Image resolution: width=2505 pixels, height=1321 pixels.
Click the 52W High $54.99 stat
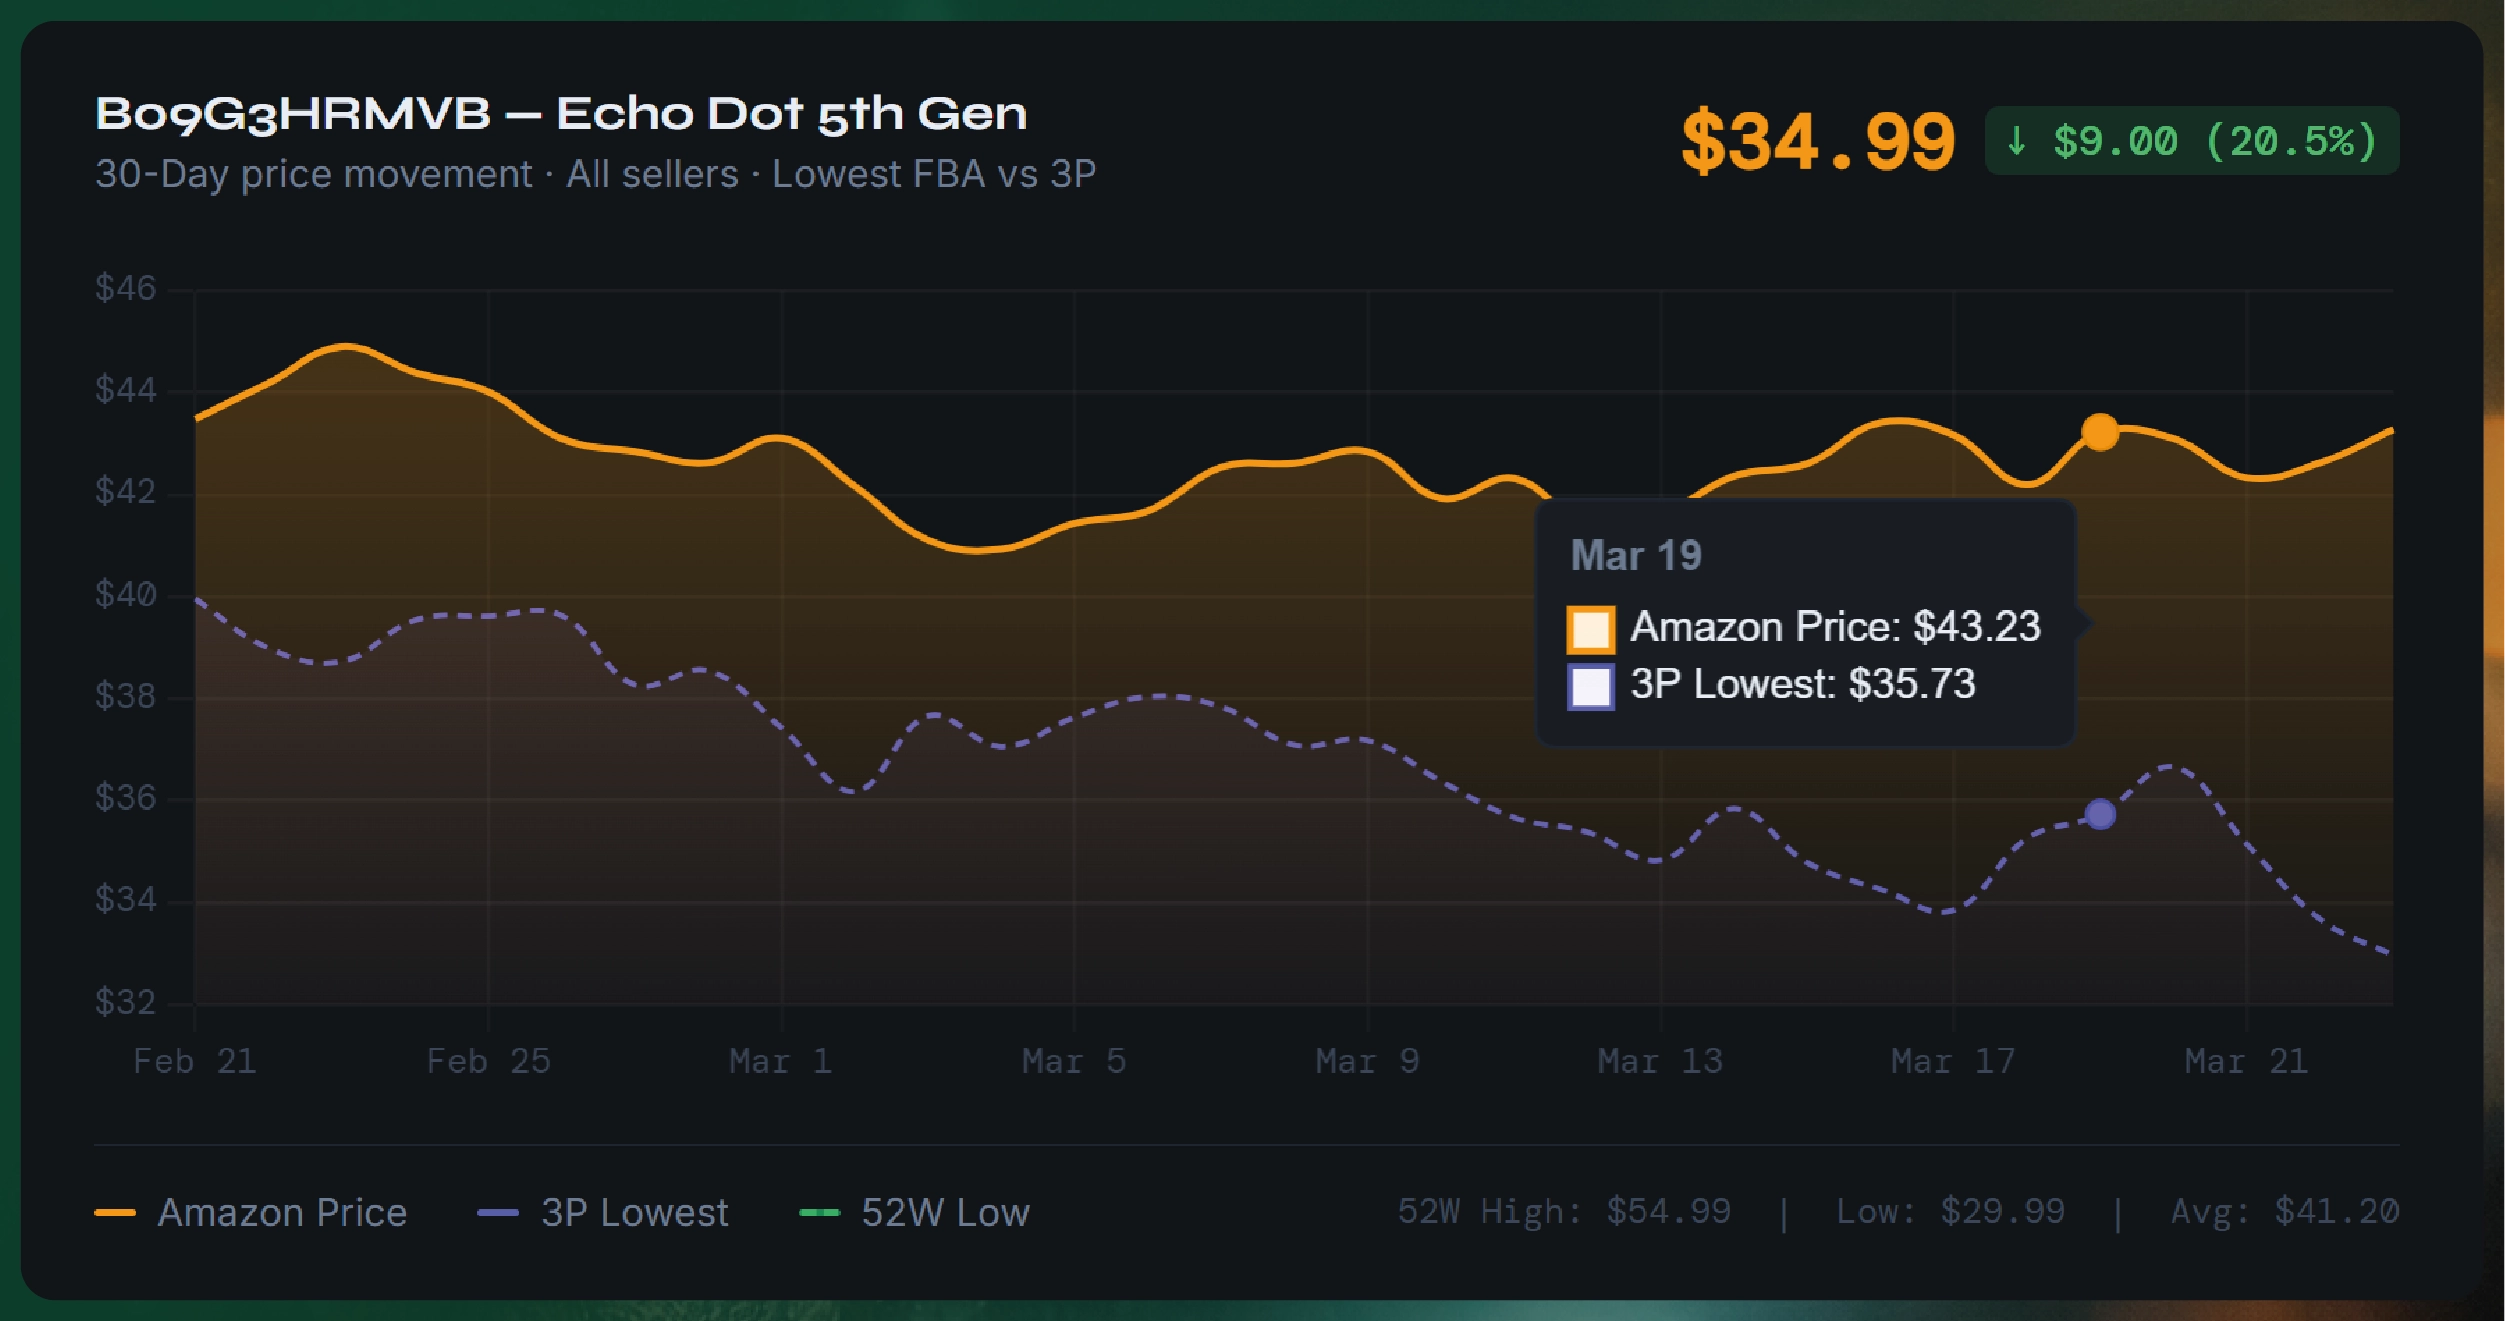click(1564, 1212)
